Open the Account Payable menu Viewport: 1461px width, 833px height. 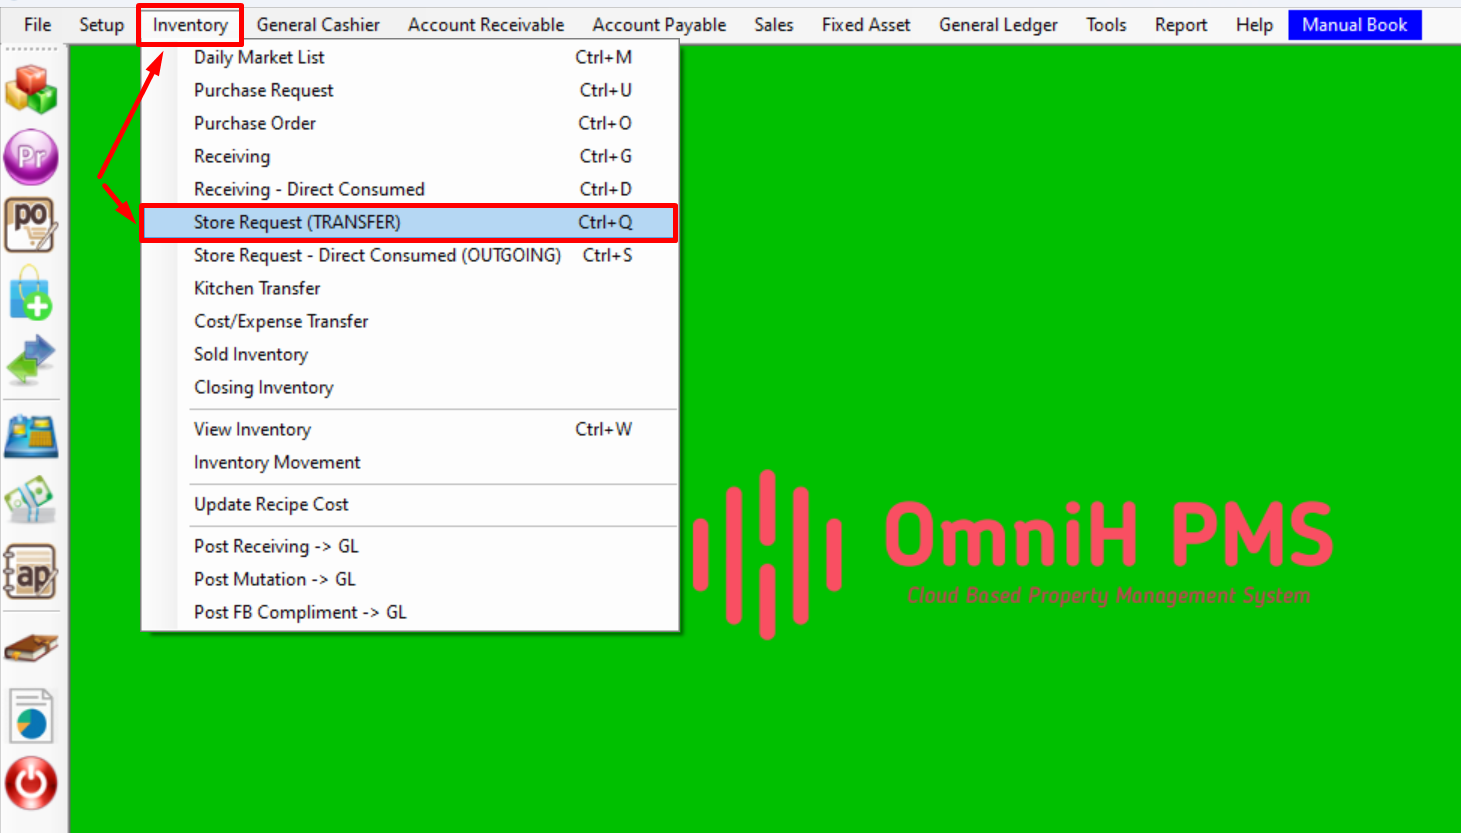[659, 25]
